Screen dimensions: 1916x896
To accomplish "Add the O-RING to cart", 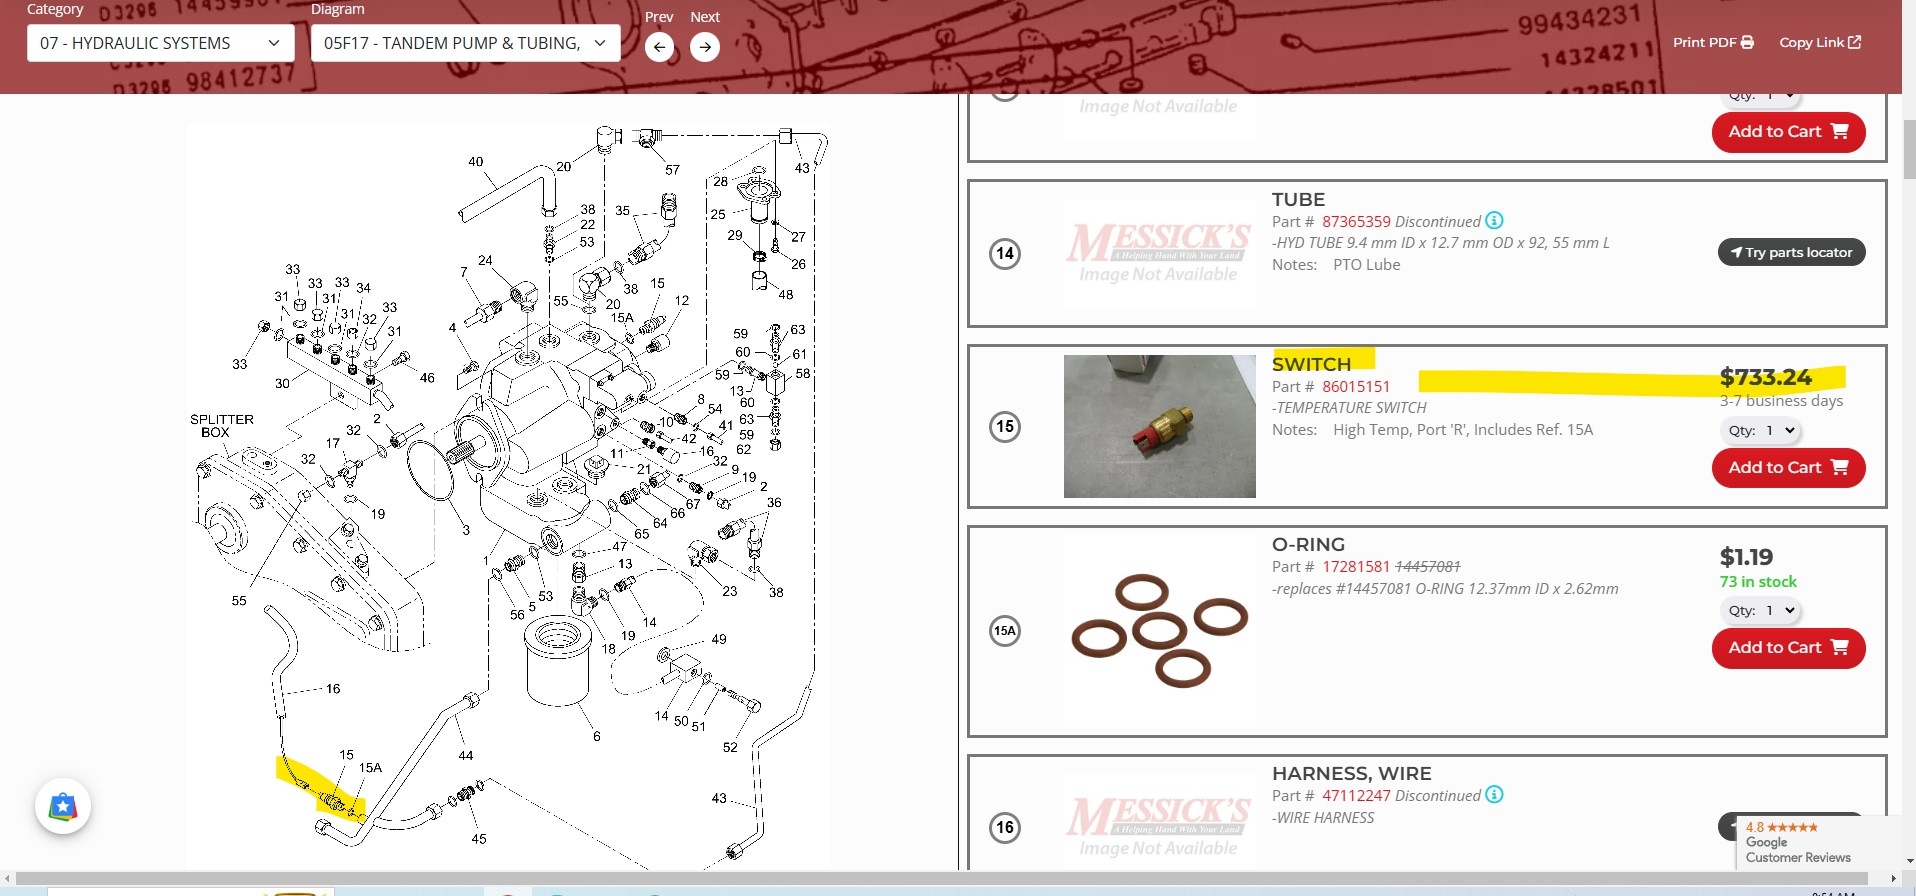I will 1788,648.
